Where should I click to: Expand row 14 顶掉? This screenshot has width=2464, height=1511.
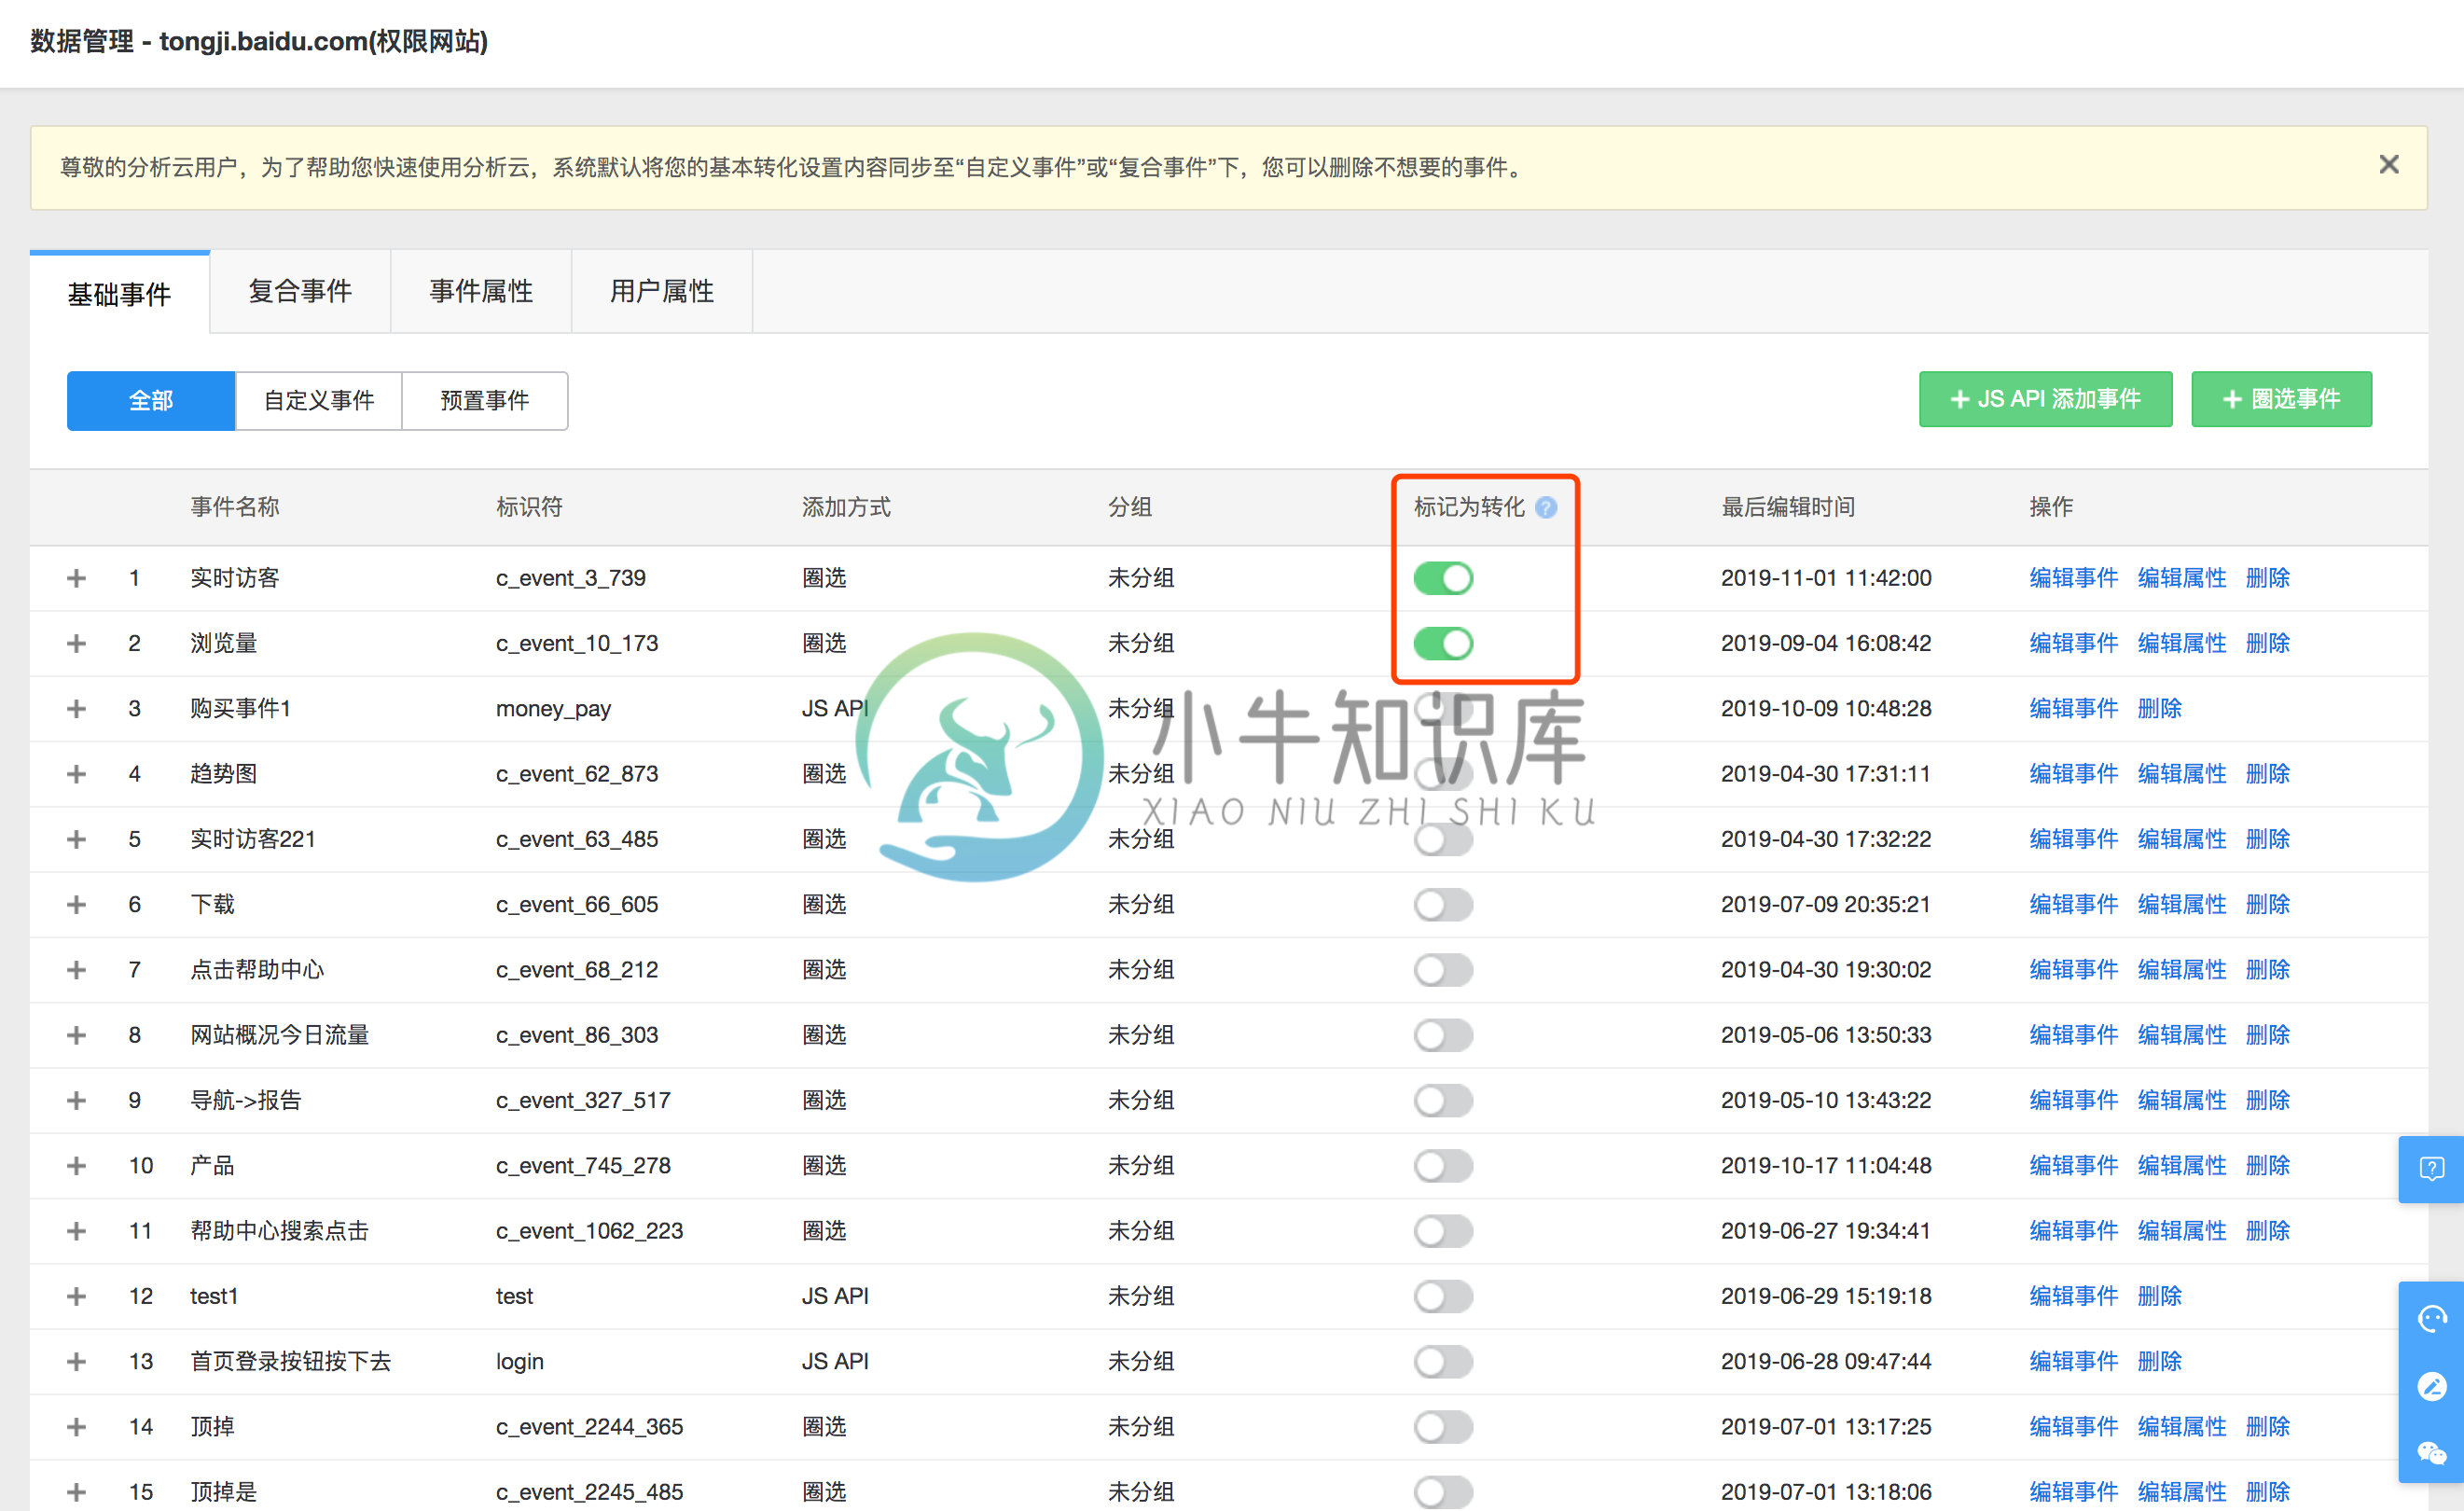coord(76,1427)
